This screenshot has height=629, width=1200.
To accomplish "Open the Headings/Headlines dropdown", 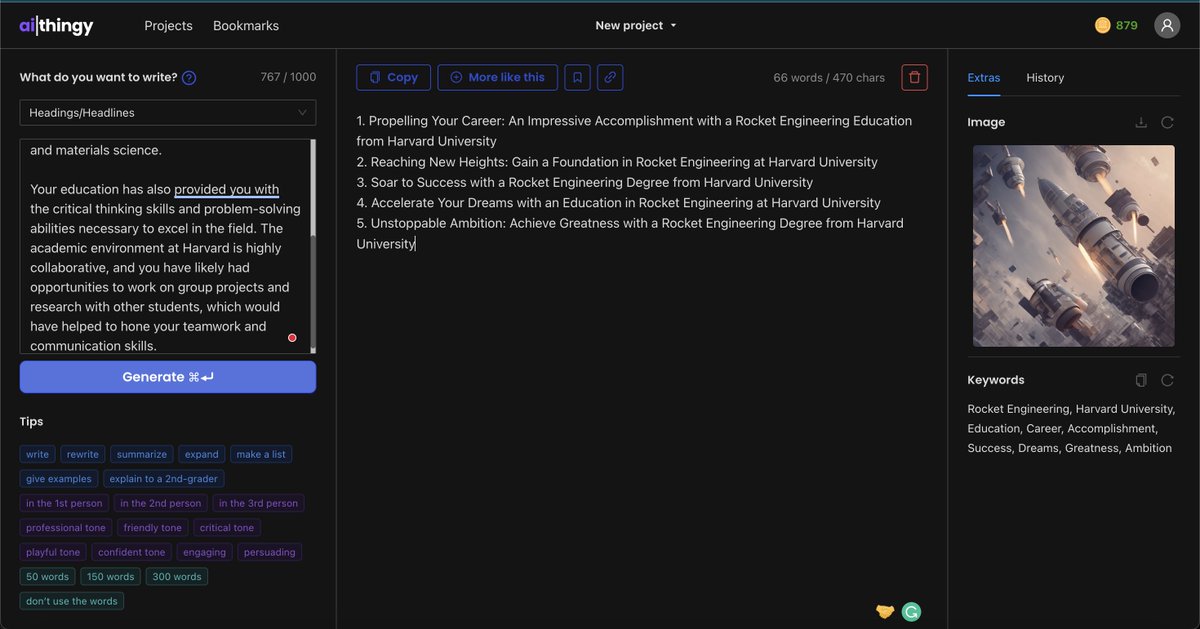I will pos(168,113).
